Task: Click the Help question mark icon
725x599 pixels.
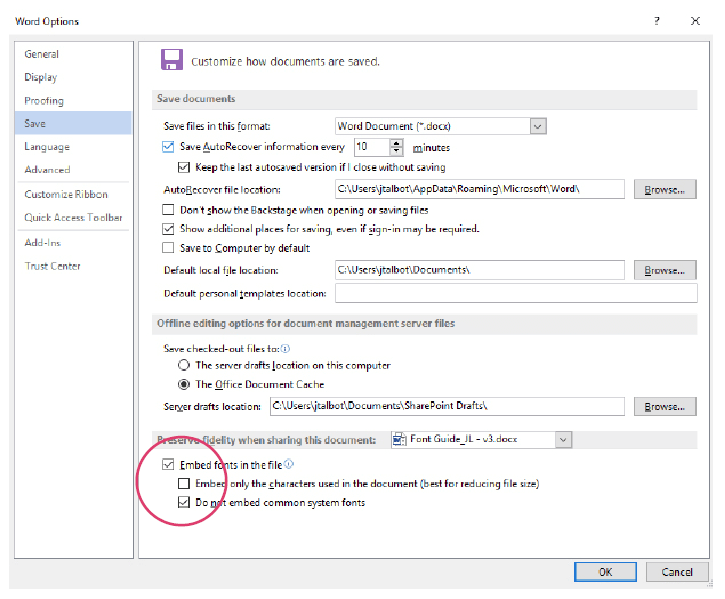Action: click(x=657, y=21)
